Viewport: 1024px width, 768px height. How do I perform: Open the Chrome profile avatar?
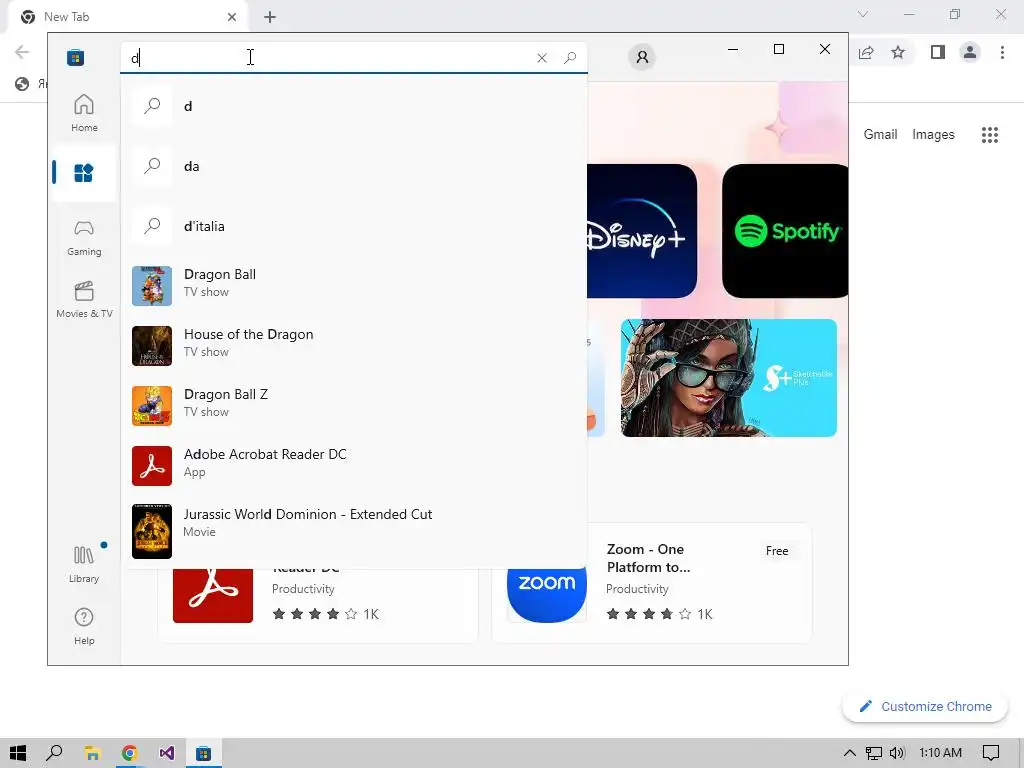tap(970, 52)
